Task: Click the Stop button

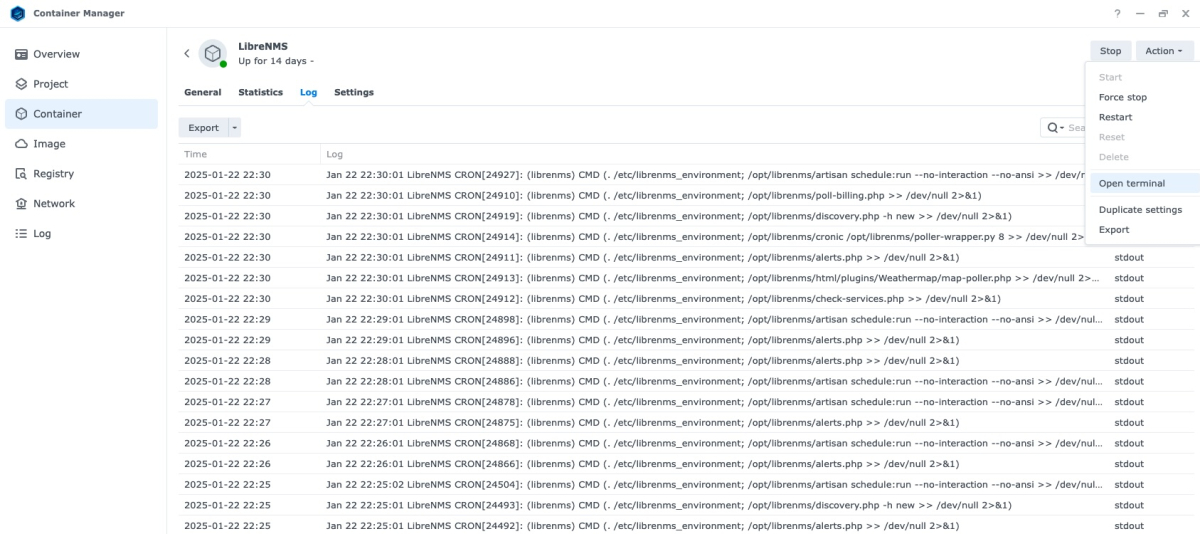Action: click(x=1110, y=51)
